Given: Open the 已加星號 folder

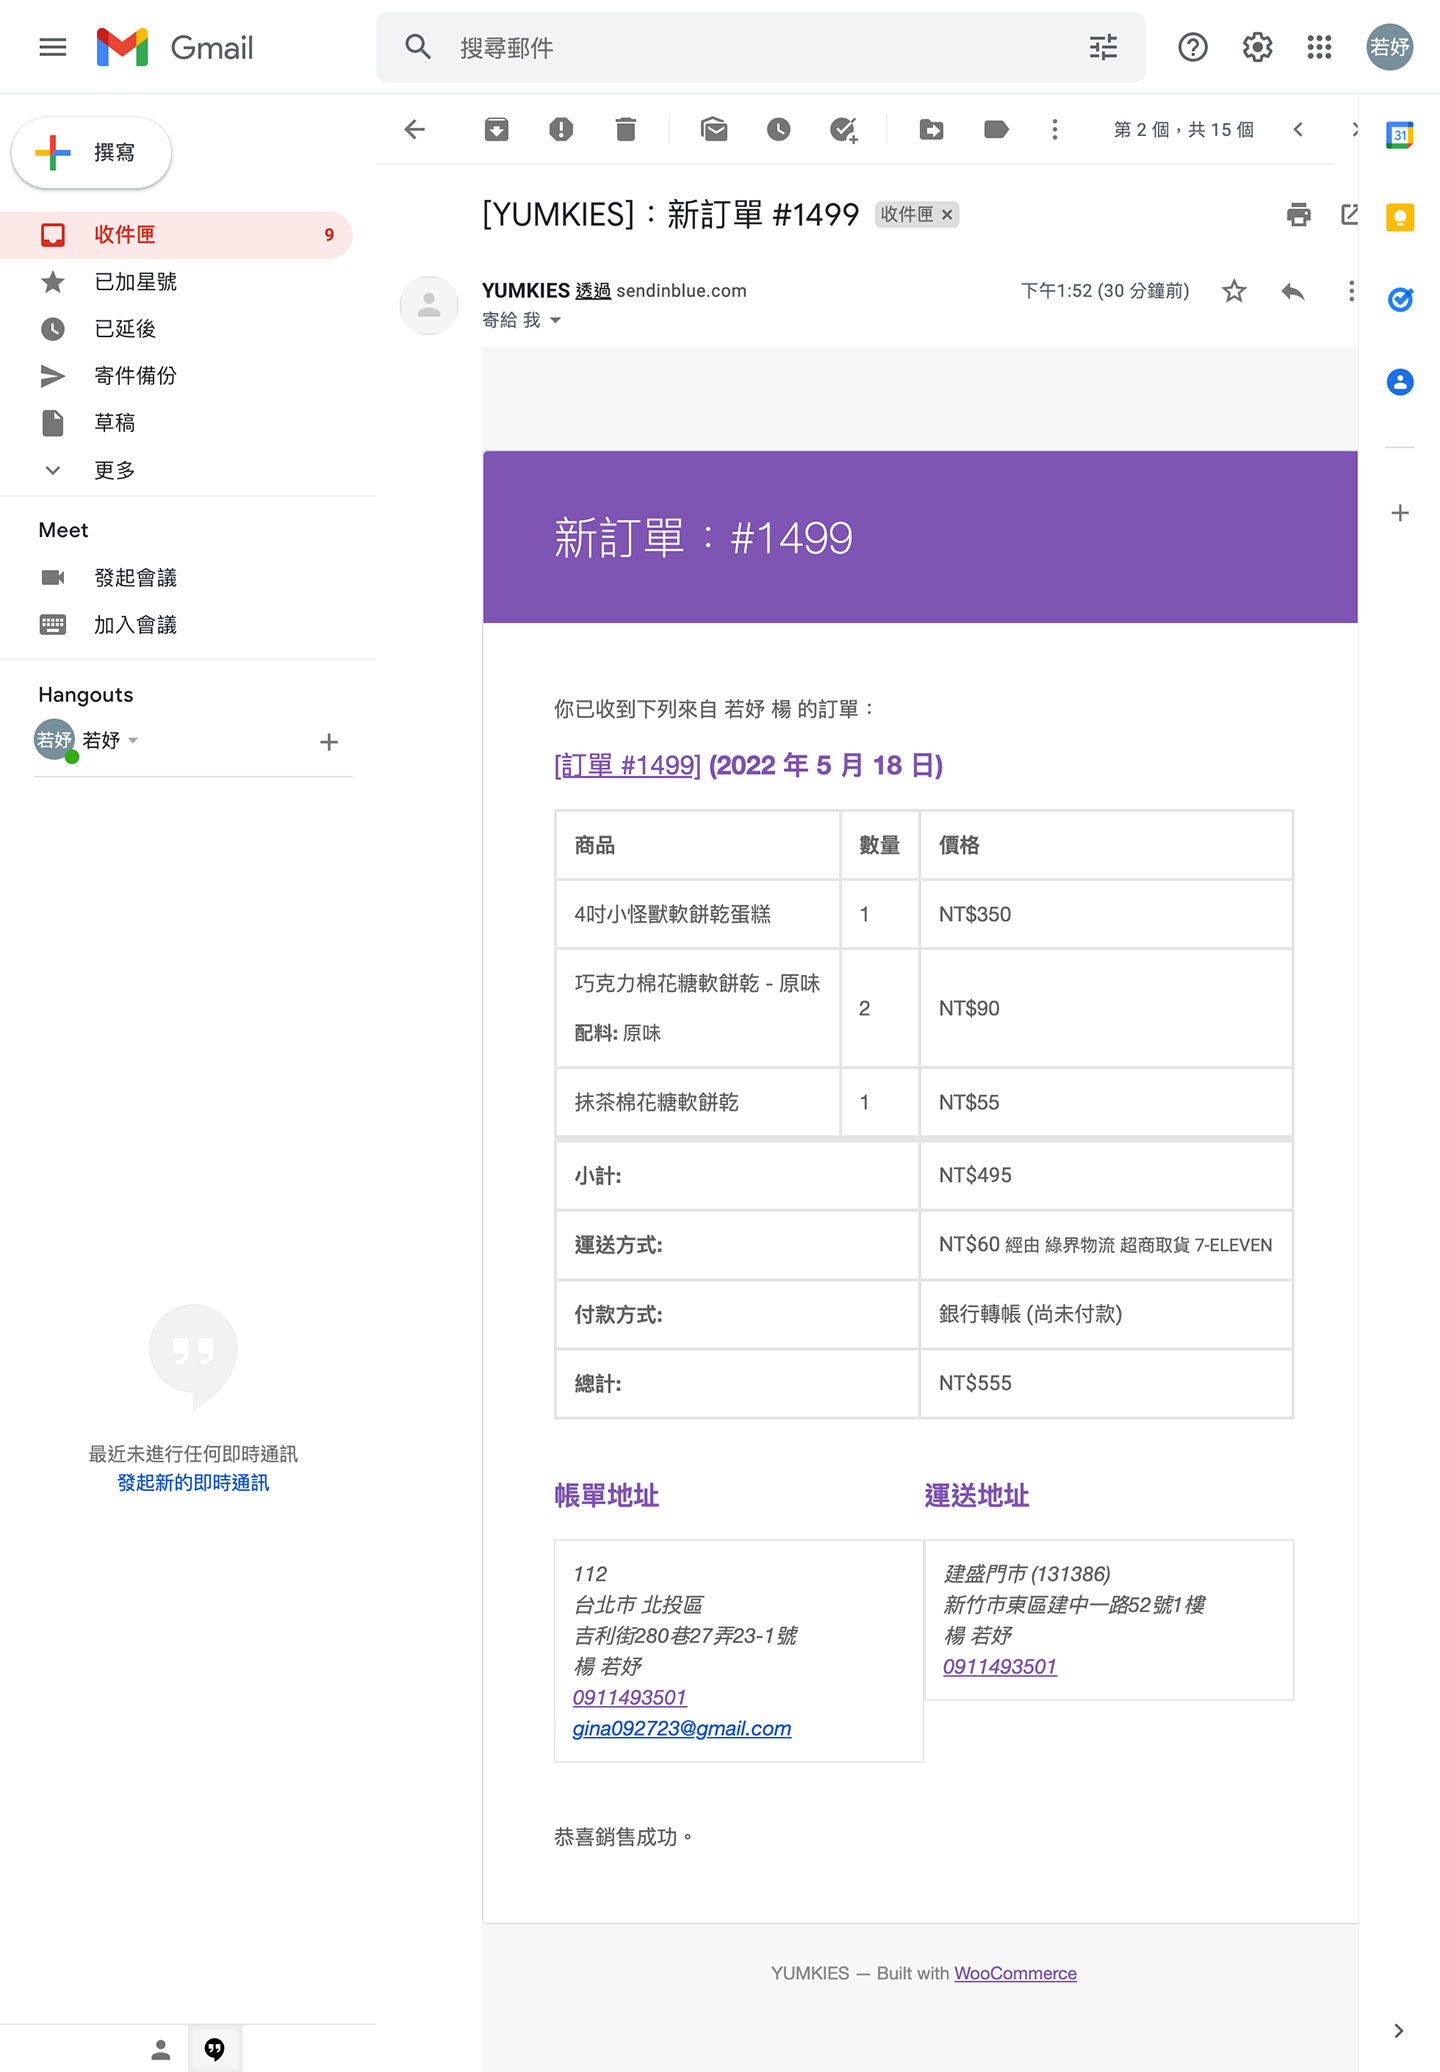Looking at the screenshot, I should point(135,282).
